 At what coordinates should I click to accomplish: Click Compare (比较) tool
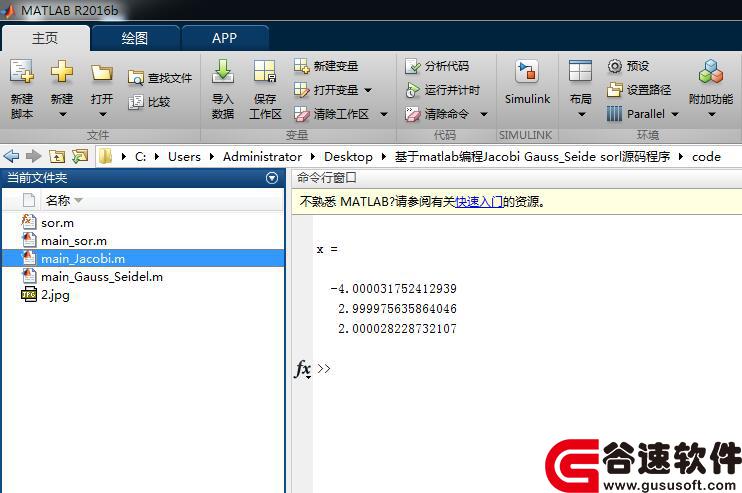149,102
